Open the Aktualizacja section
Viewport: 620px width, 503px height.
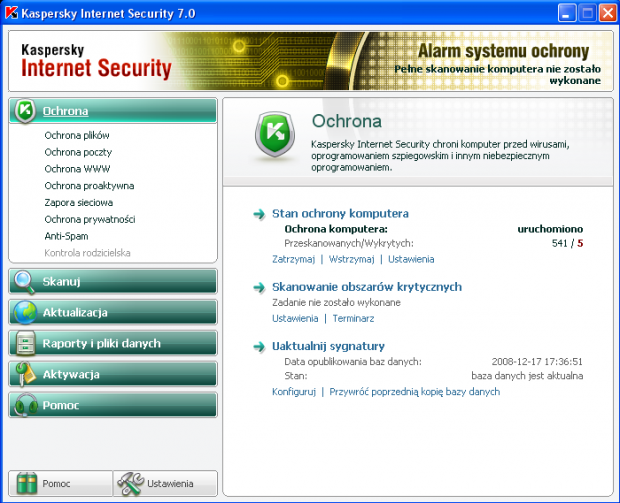click(x=113, y=312)
